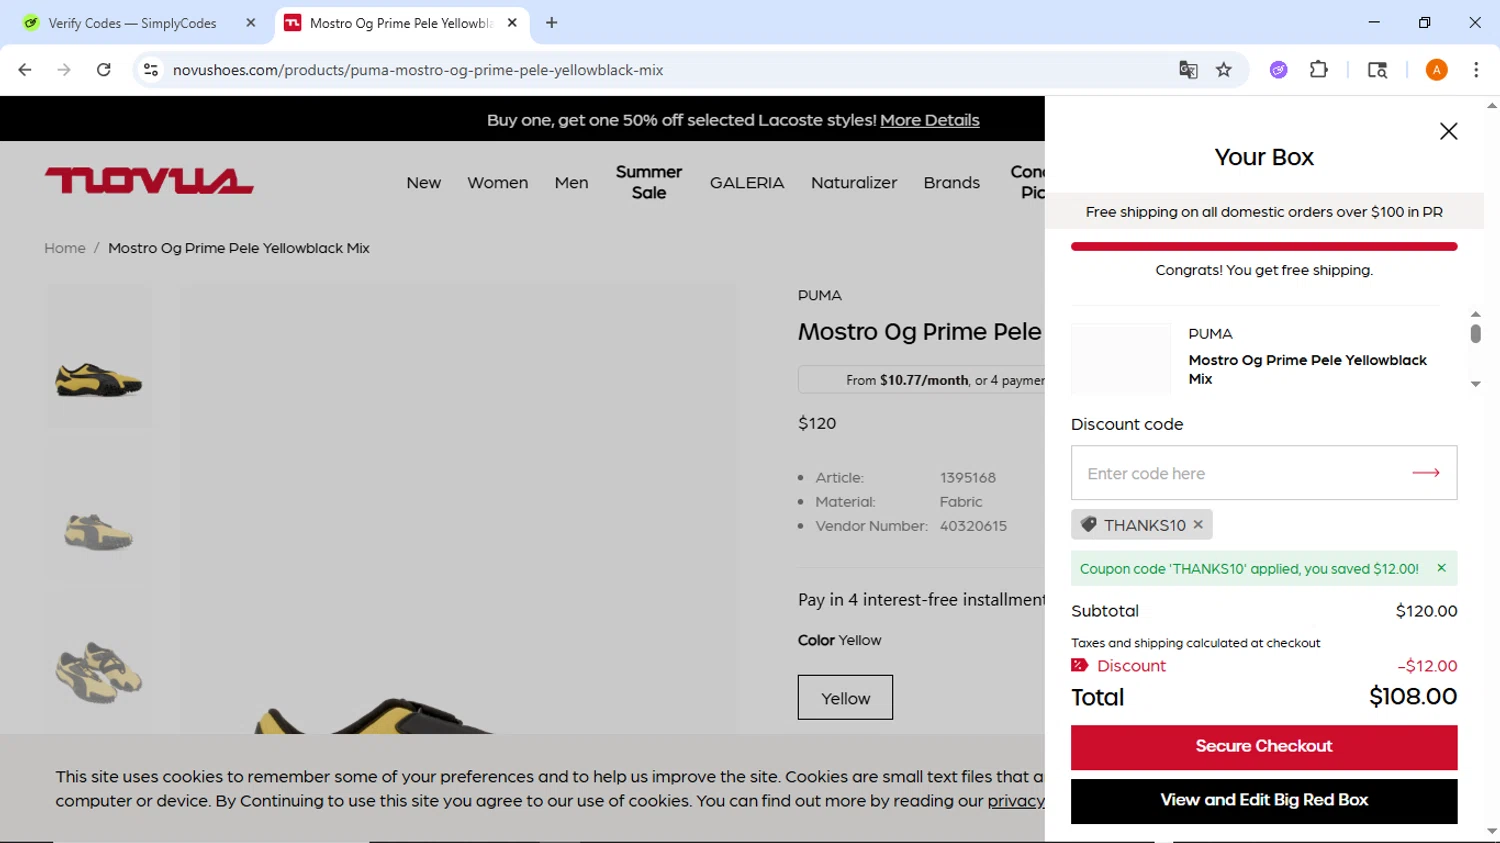Maximize or restore the browser window

[x=1424, y=22]
